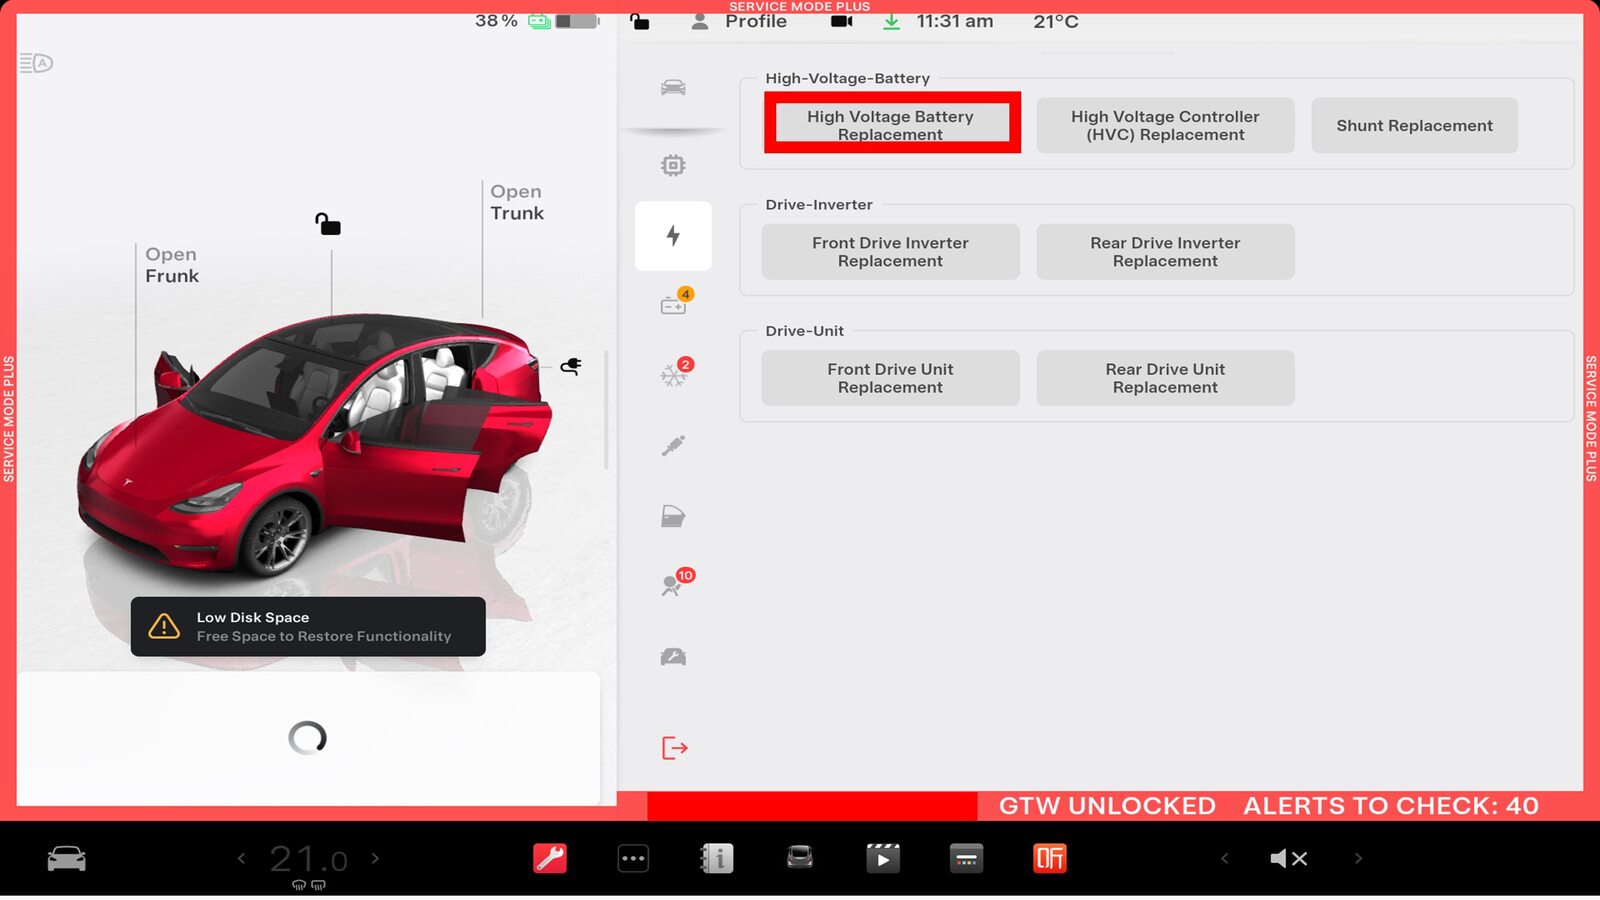Open Frunk from the car view
Viewport: 1600px width, 900px height.
(x=172, y=265)
